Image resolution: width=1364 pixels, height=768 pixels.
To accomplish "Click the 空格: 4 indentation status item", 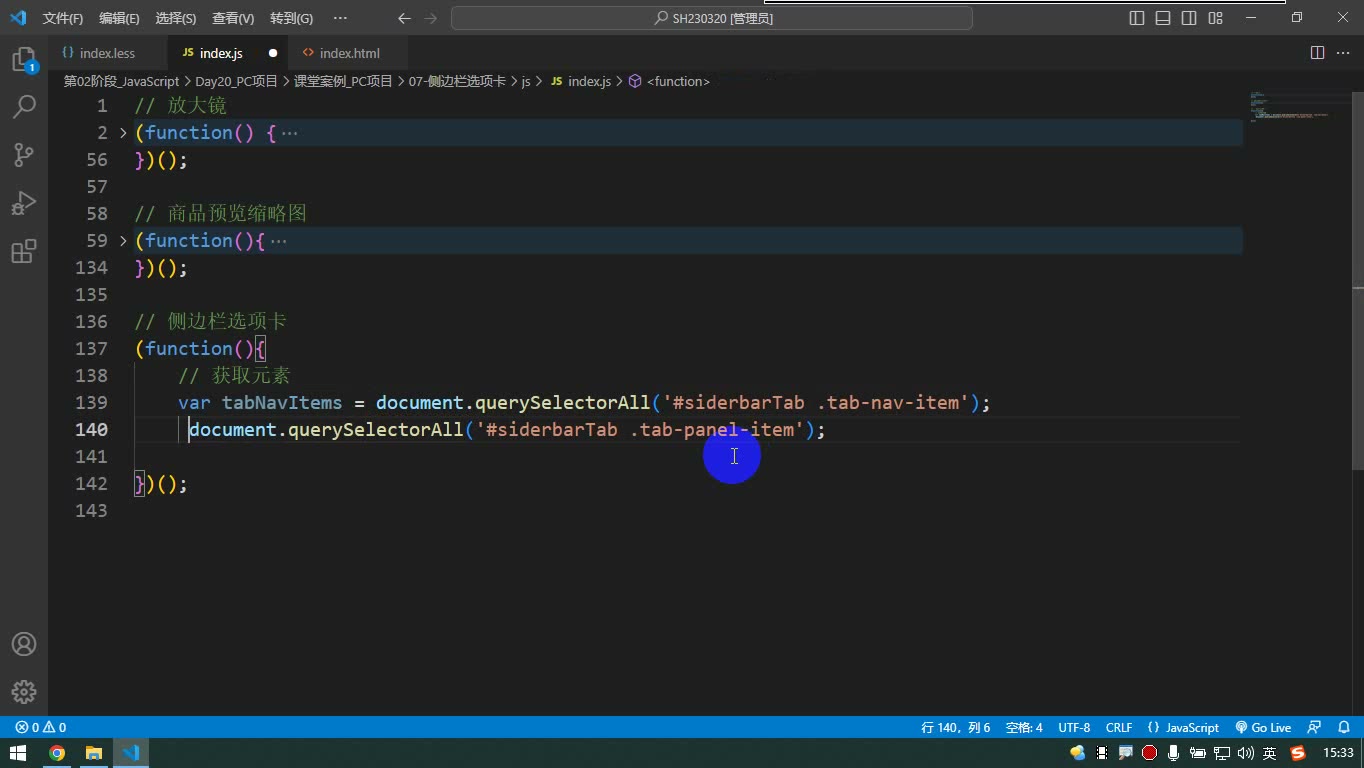I will (x=1024, y=727).
